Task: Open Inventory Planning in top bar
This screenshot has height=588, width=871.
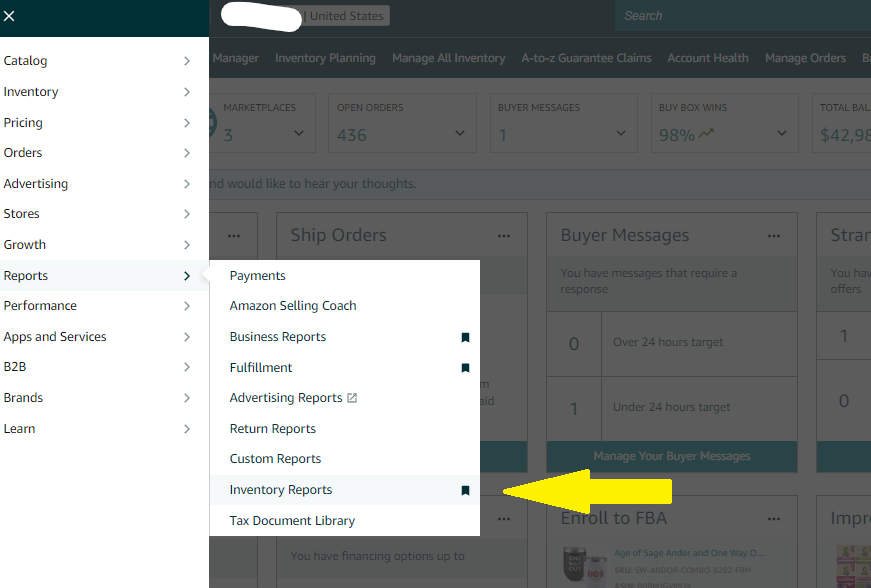Action: pos(325,58)
